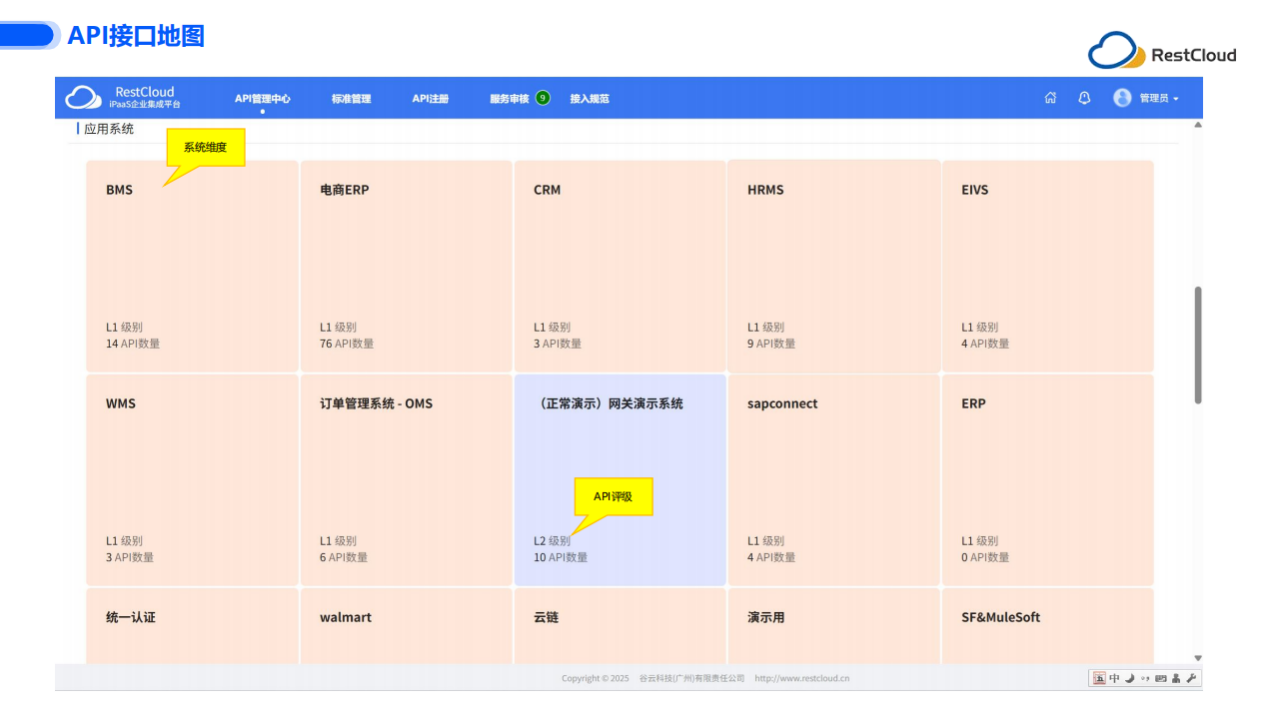Click the administrator avatar icon
This screenshot has height=708, width=1269.
coord(1122,98)
